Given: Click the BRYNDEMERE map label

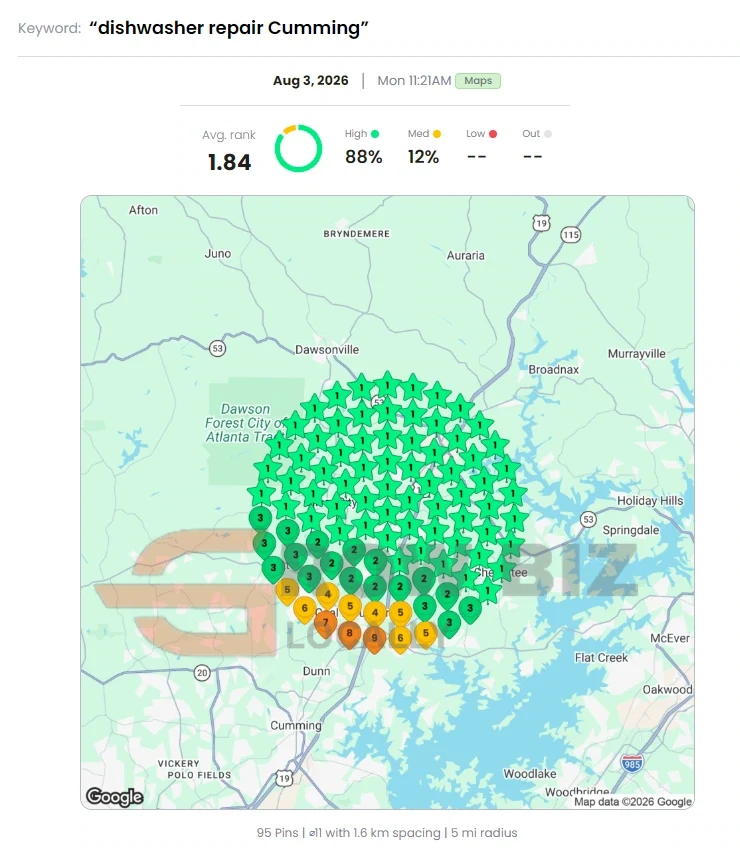Looking at the screenshot, I should click(357, 234).
